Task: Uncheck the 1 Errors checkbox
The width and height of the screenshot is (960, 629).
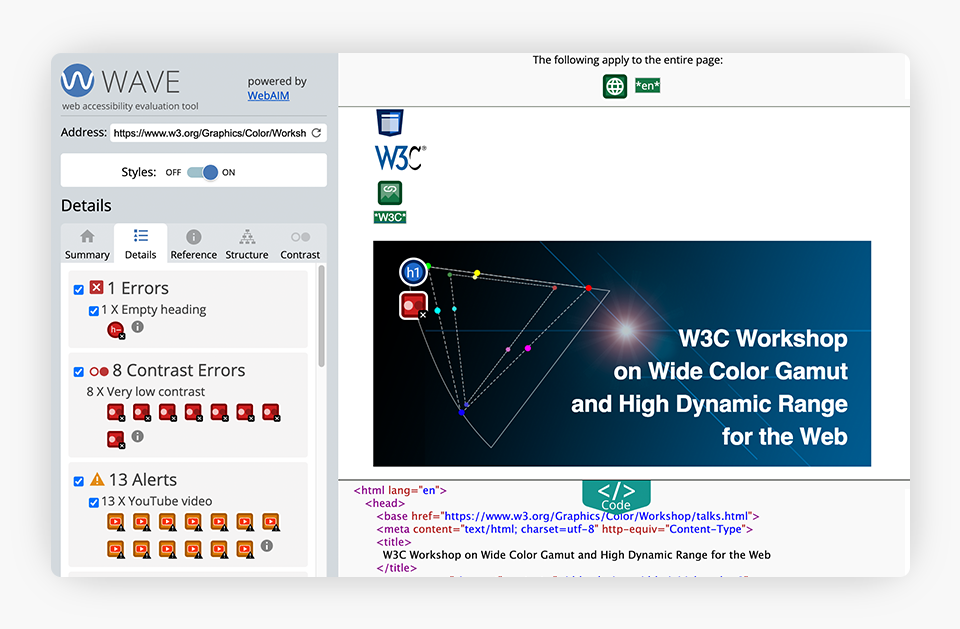Action: [79, 289]
